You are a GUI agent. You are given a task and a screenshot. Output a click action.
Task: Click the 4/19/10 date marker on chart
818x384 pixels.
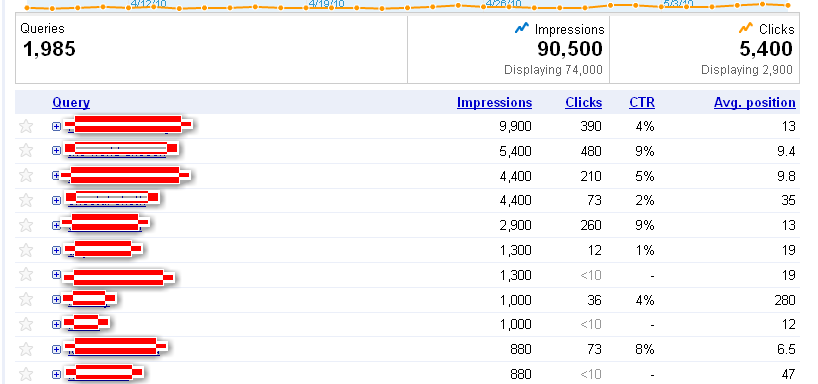coord(327,4)
